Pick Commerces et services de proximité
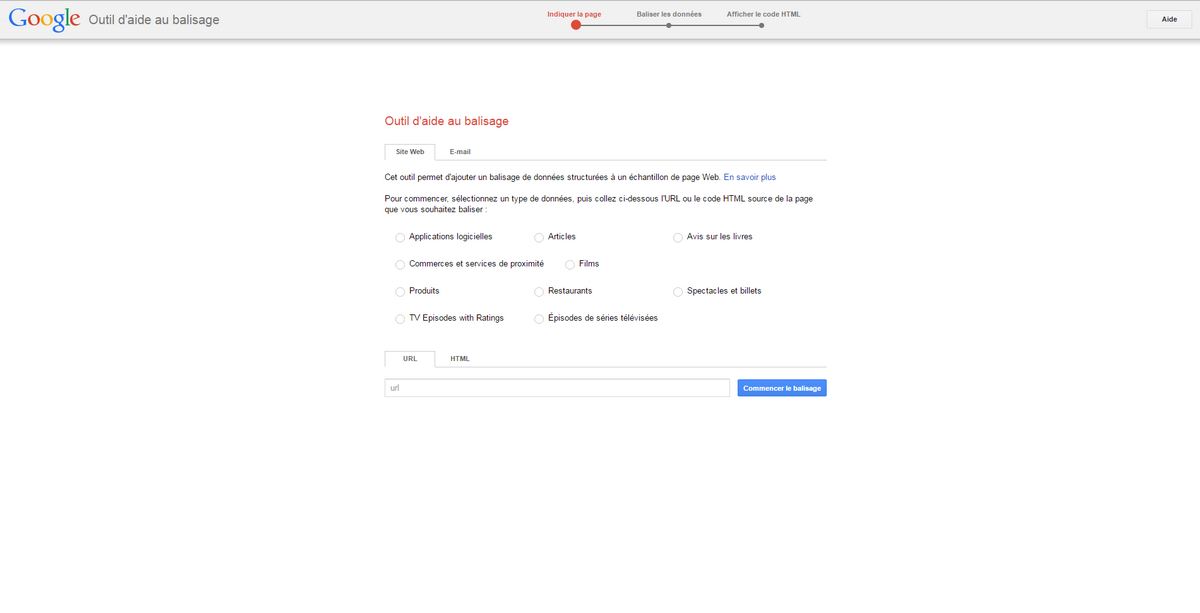 point(400,265)
